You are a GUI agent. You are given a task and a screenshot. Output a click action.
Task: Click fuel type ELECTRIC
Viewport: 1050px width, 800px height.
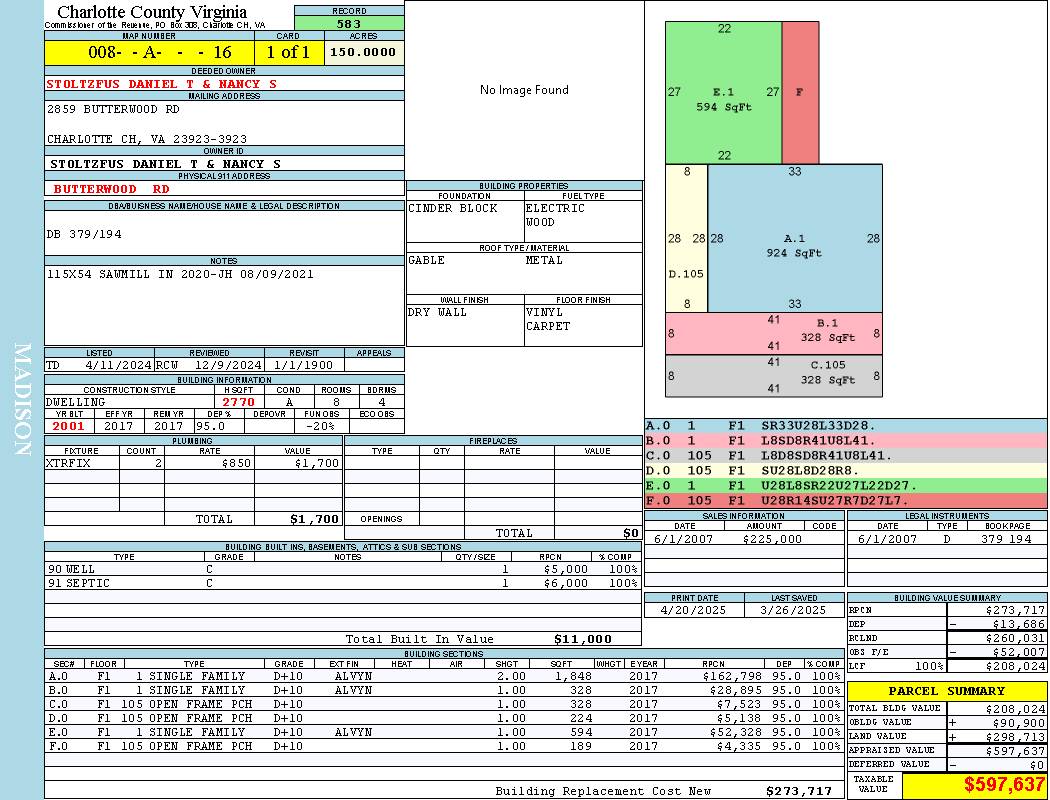(x=555, y=208)
